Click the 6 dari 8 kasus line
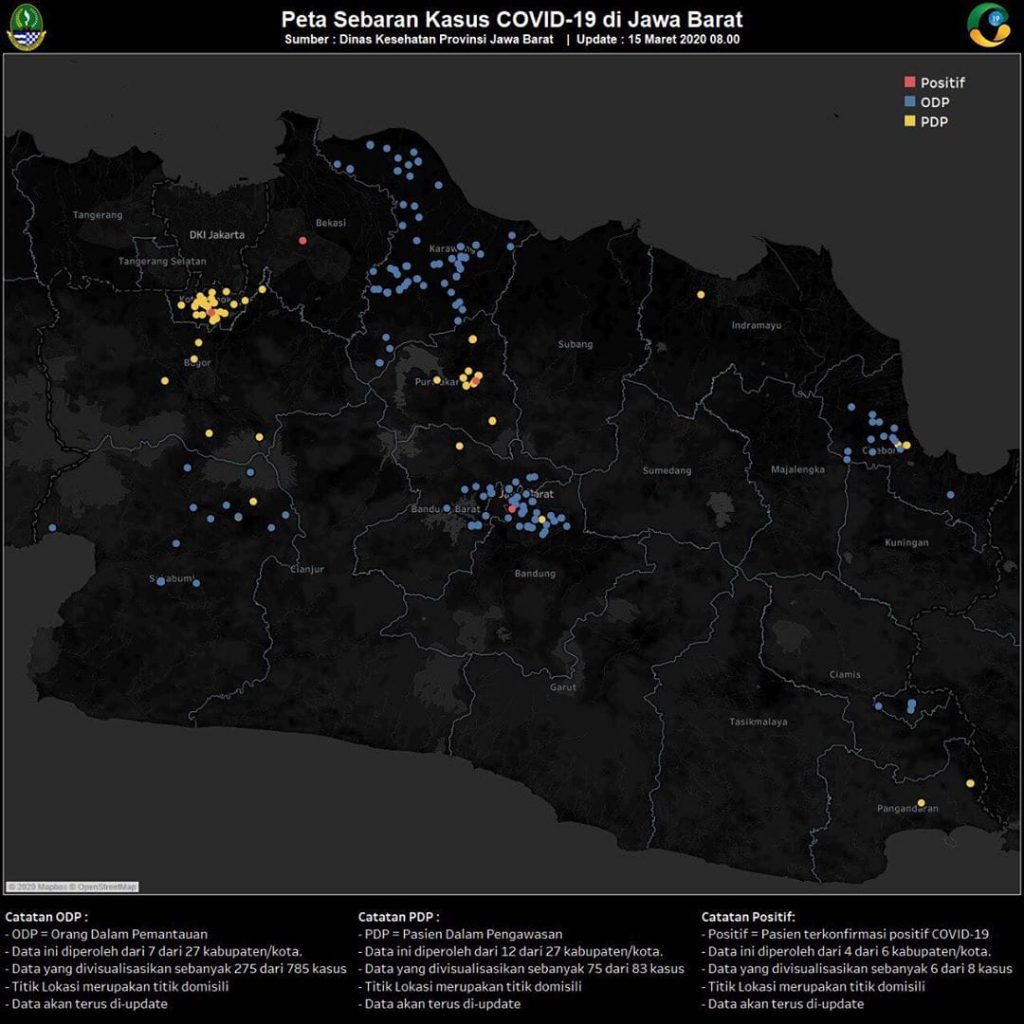The width and height of the screenshot is (1024, 1024). point(857,969)
